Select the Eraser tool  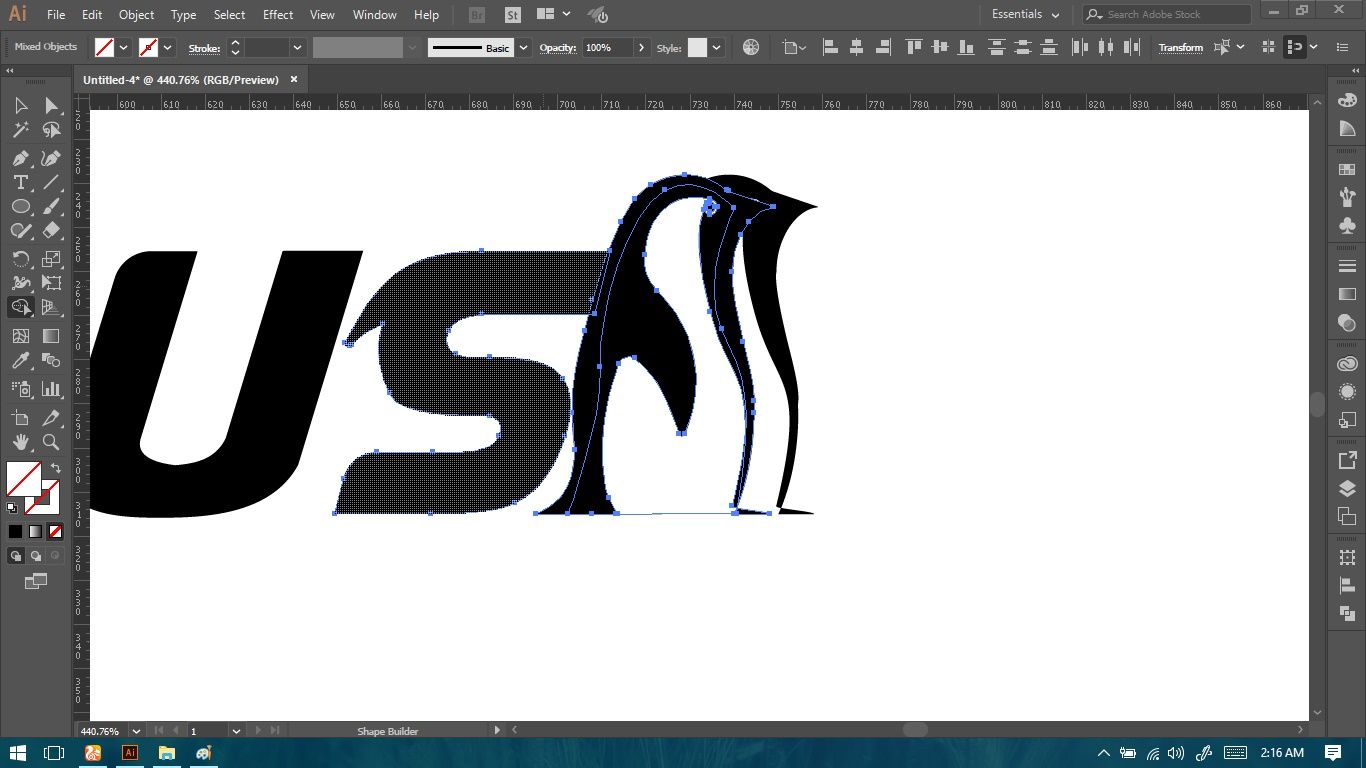[x=51, y=230]
